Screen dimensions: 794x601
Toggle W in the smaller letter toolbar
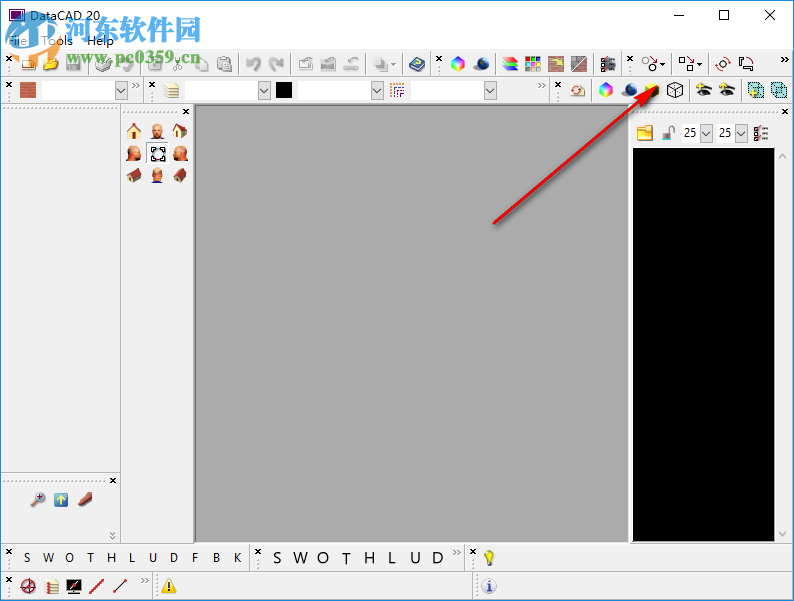[x=48, y=558]
